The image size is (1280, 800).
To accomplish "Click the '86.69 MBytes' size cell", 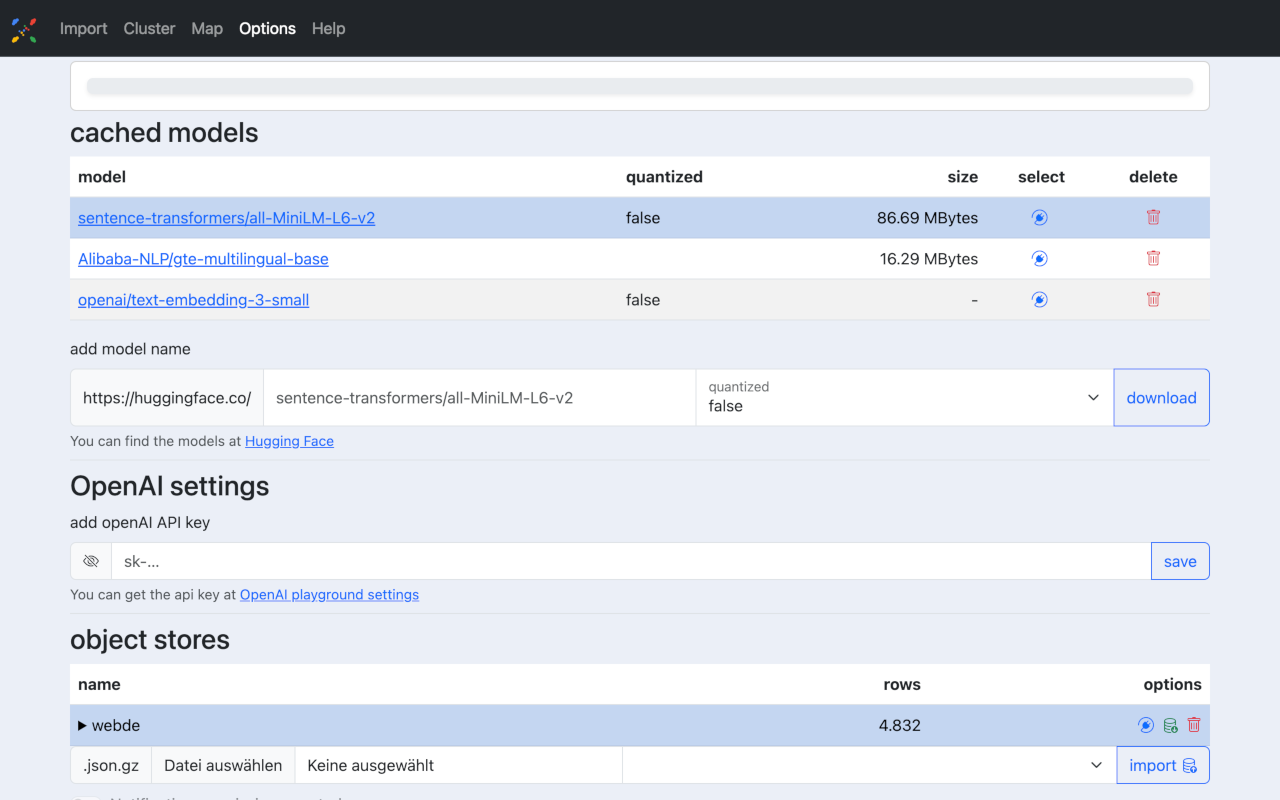I will pos(927,217).
